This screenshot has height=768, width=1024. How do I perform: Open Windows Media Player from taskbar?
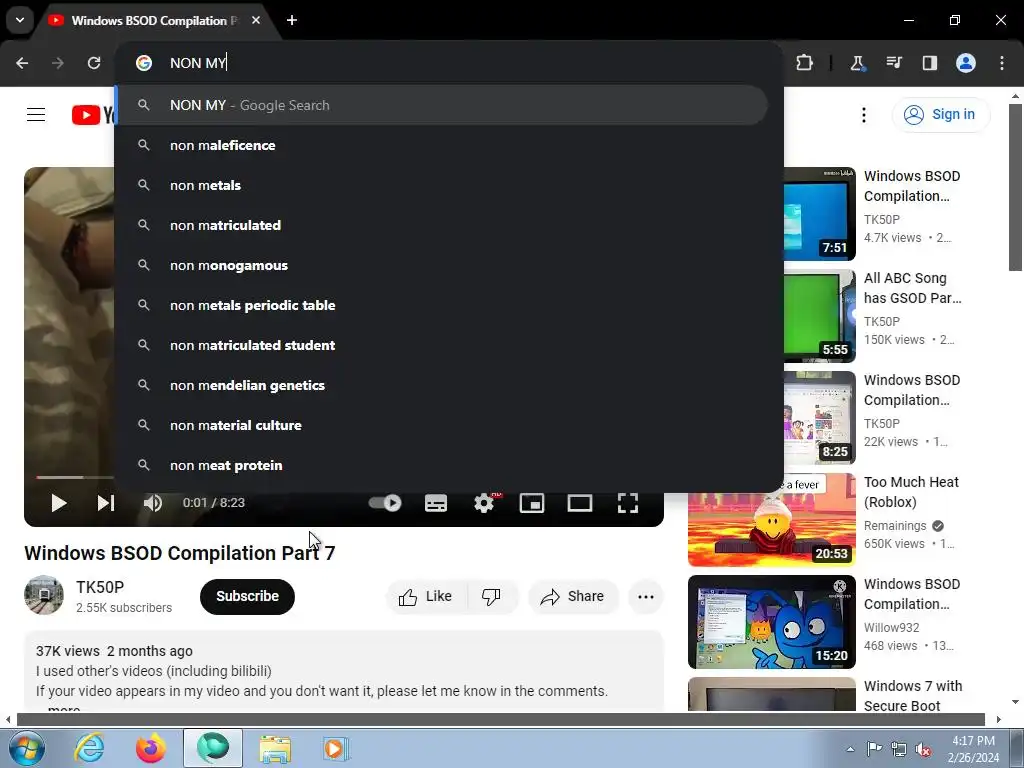337,748
